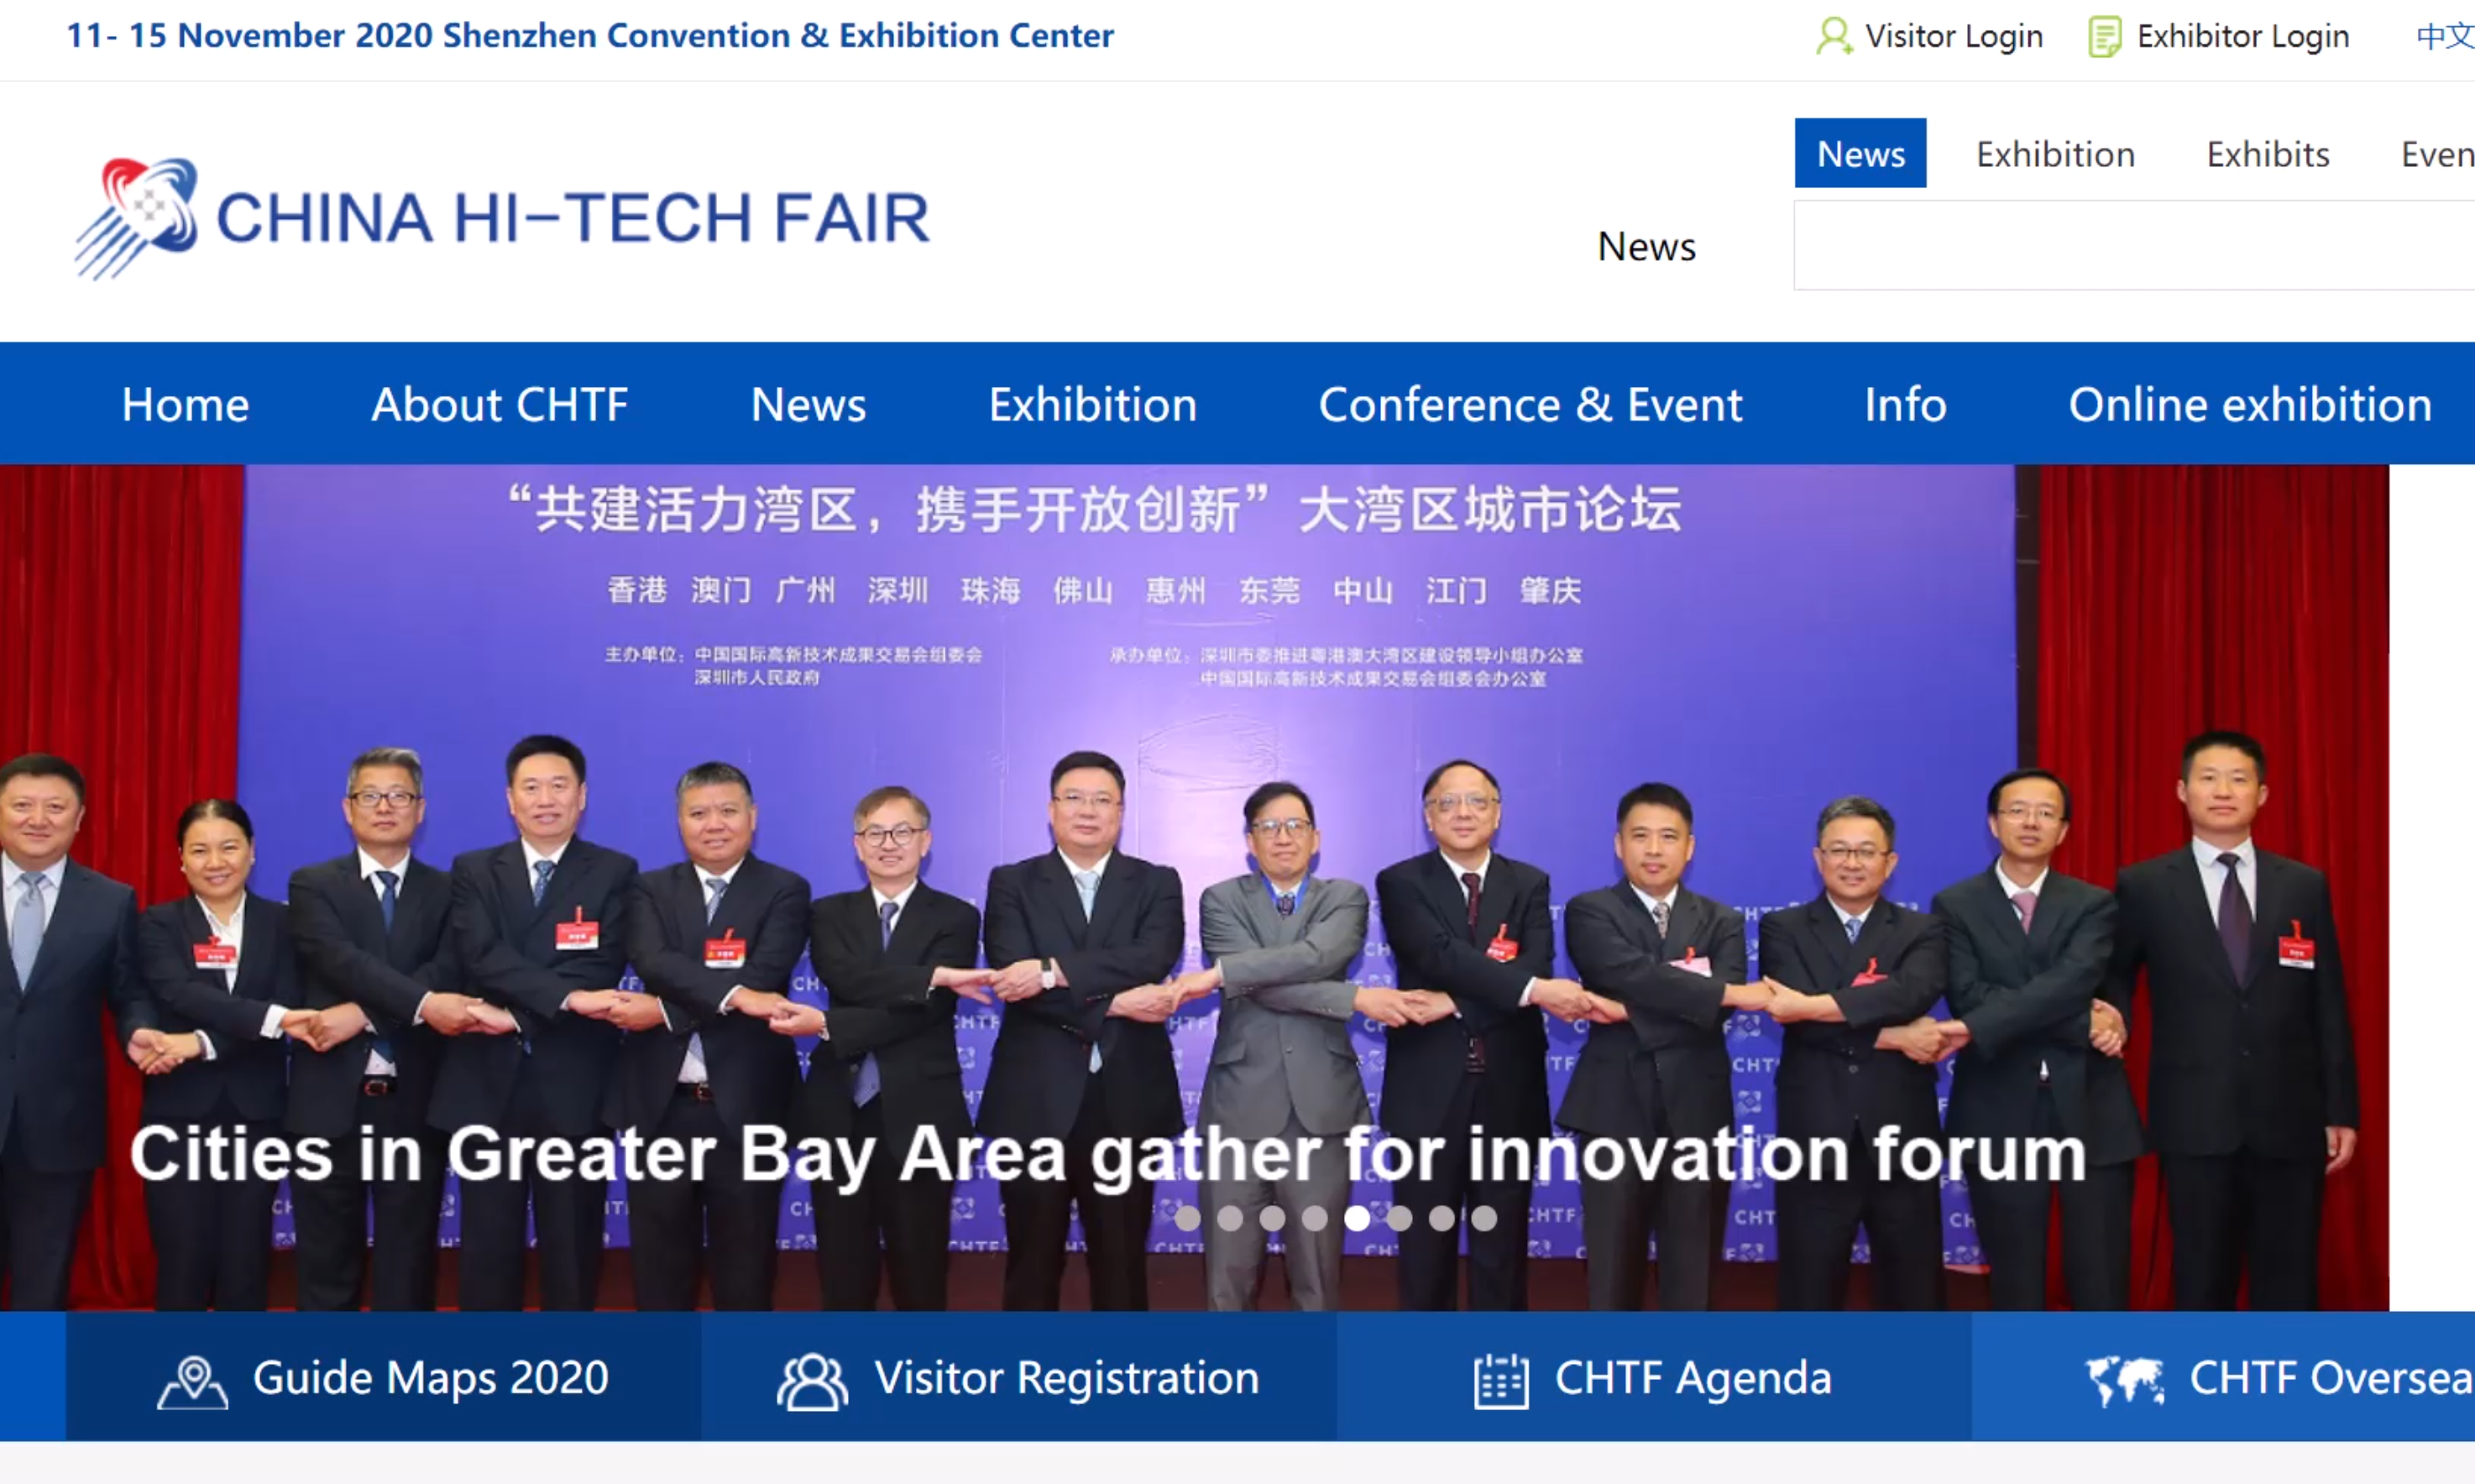2475x1484 pixels.
Task: Click the Exhibitor Login document icon
Action: [x=2105, y=36]
